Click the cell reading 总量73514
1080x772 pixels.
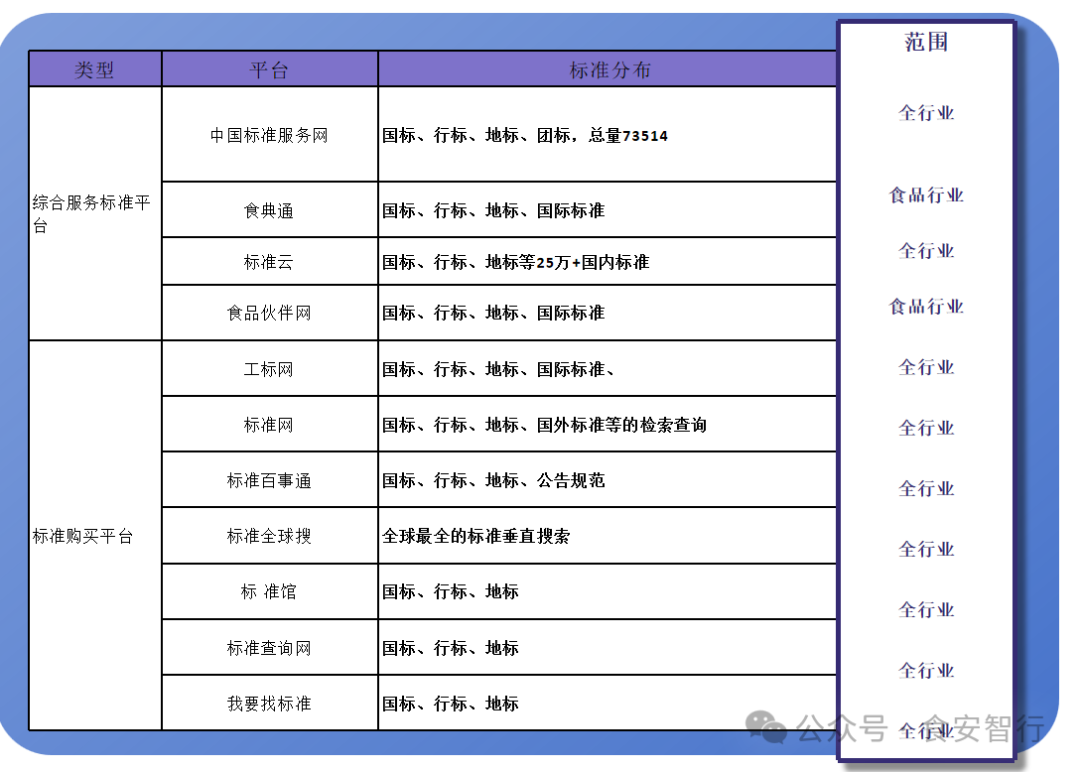(608, 135)
